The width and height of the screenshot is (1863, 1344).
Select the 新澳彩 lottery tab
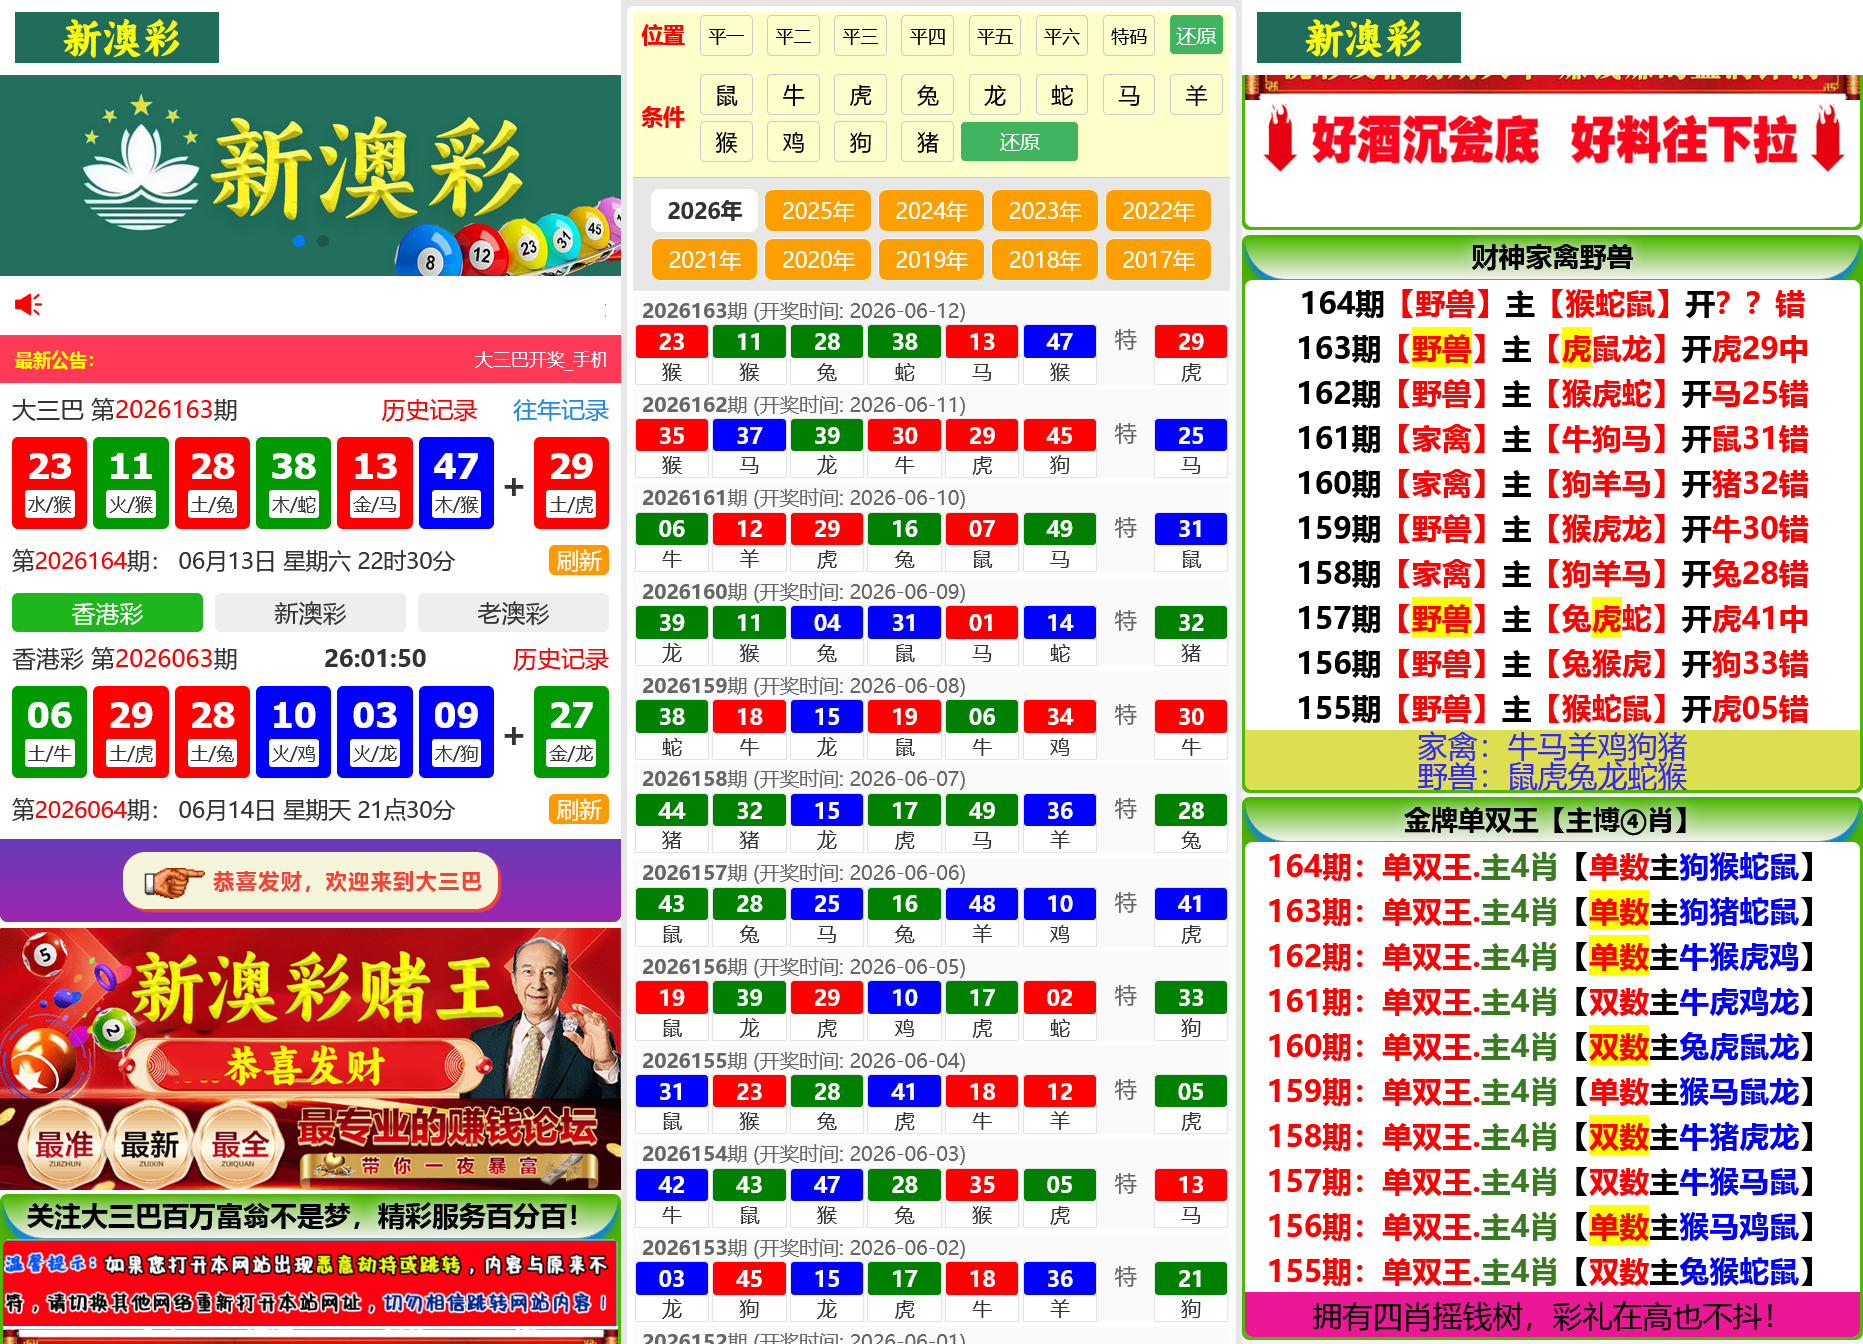(310, 613)
